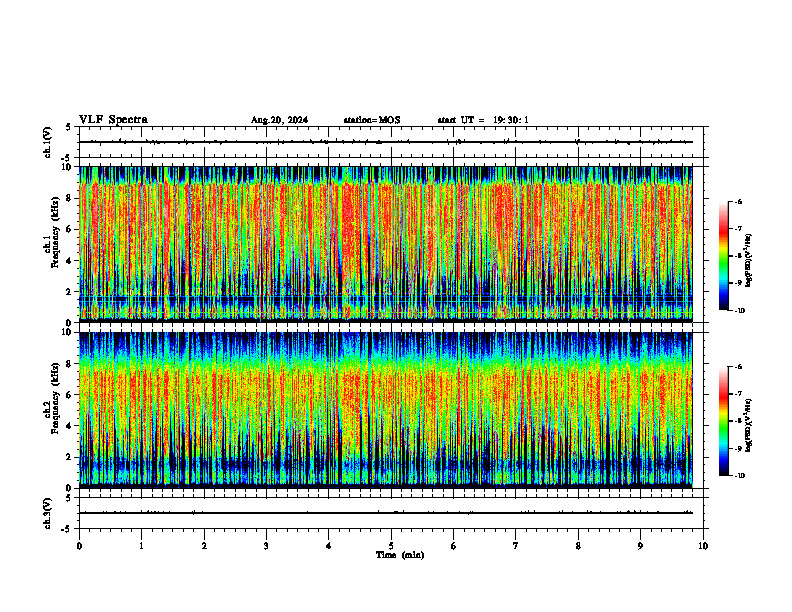Image resolution: width=792 pixels, height=612 pixels.
Task: Click the "5" tick on the time axis
Action: (391, 546)
